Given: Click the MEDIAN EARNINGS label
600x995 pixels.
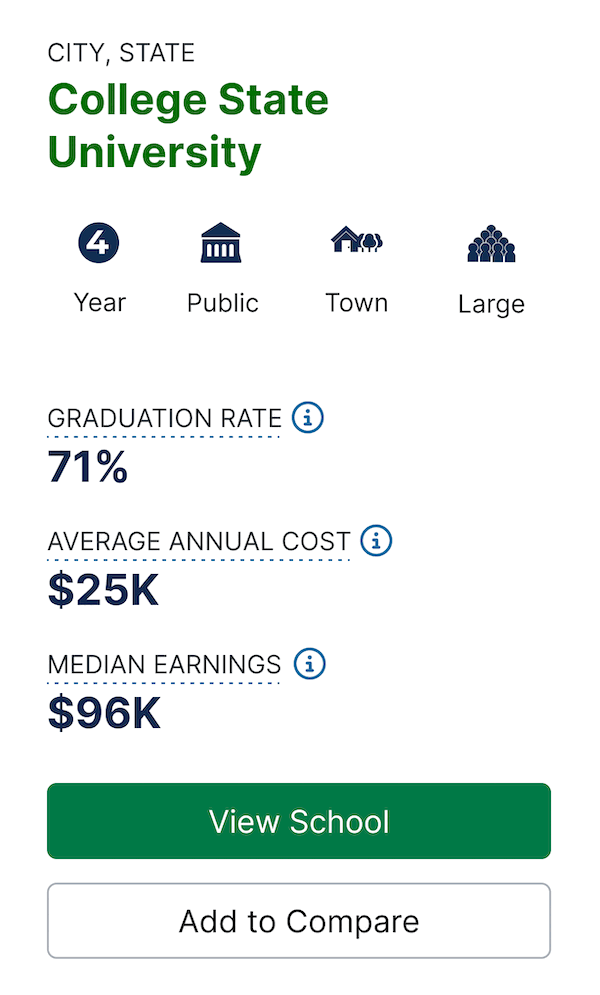Looking at the screenshot, I should [164, 665].
